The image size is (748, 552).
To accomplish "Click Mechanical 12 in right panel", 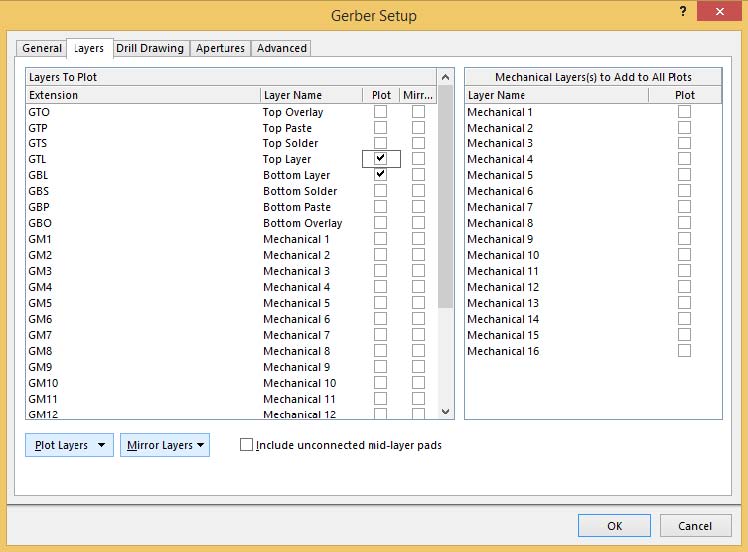I will [503, 287].
